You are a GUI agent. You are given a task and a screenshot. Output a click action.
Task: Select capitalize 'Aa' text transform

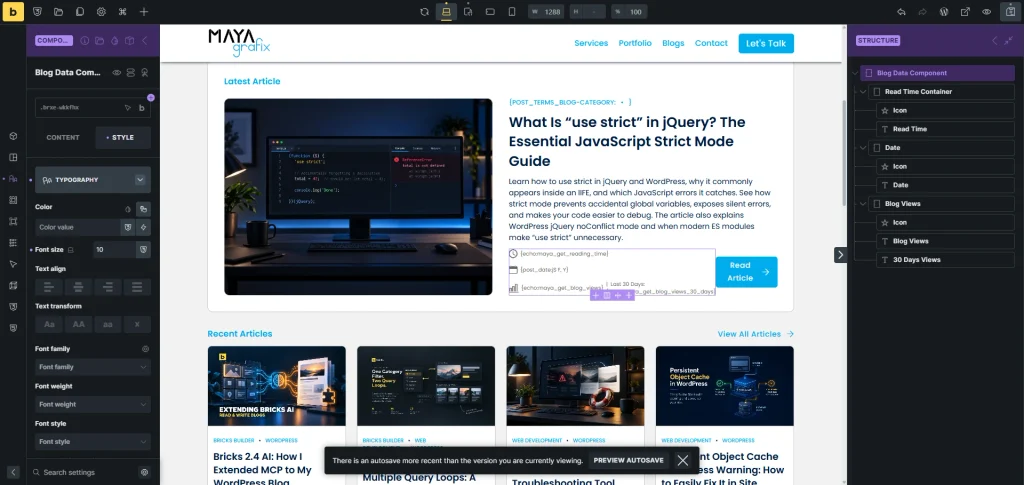tap(49, 324)
